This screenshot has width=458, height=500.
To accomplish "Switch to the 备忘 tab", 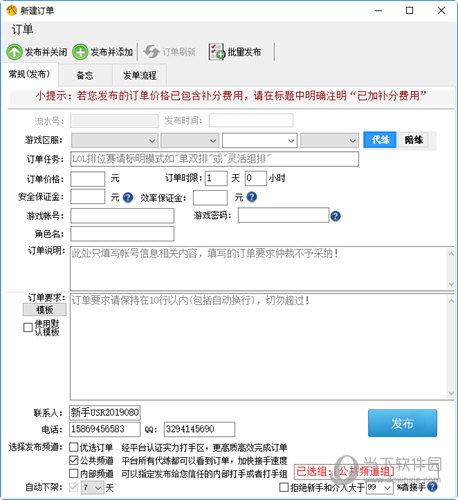I will pyautogui.click(x=85, y=76).
